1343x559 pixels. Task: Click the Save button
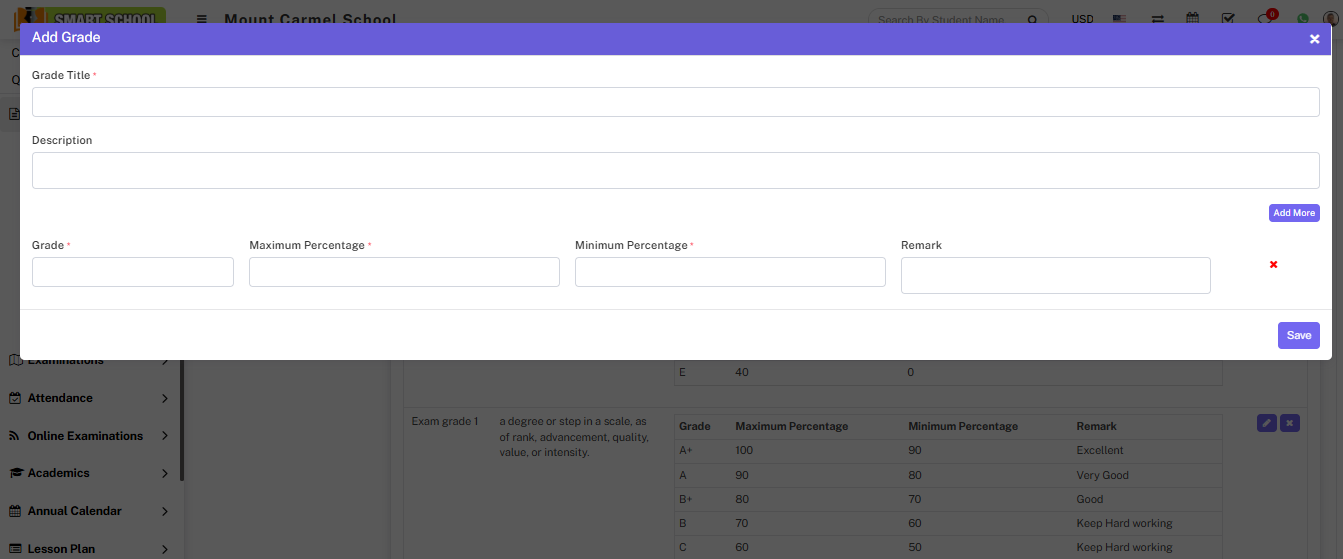pyautogui.click(x=1298, y=335)
